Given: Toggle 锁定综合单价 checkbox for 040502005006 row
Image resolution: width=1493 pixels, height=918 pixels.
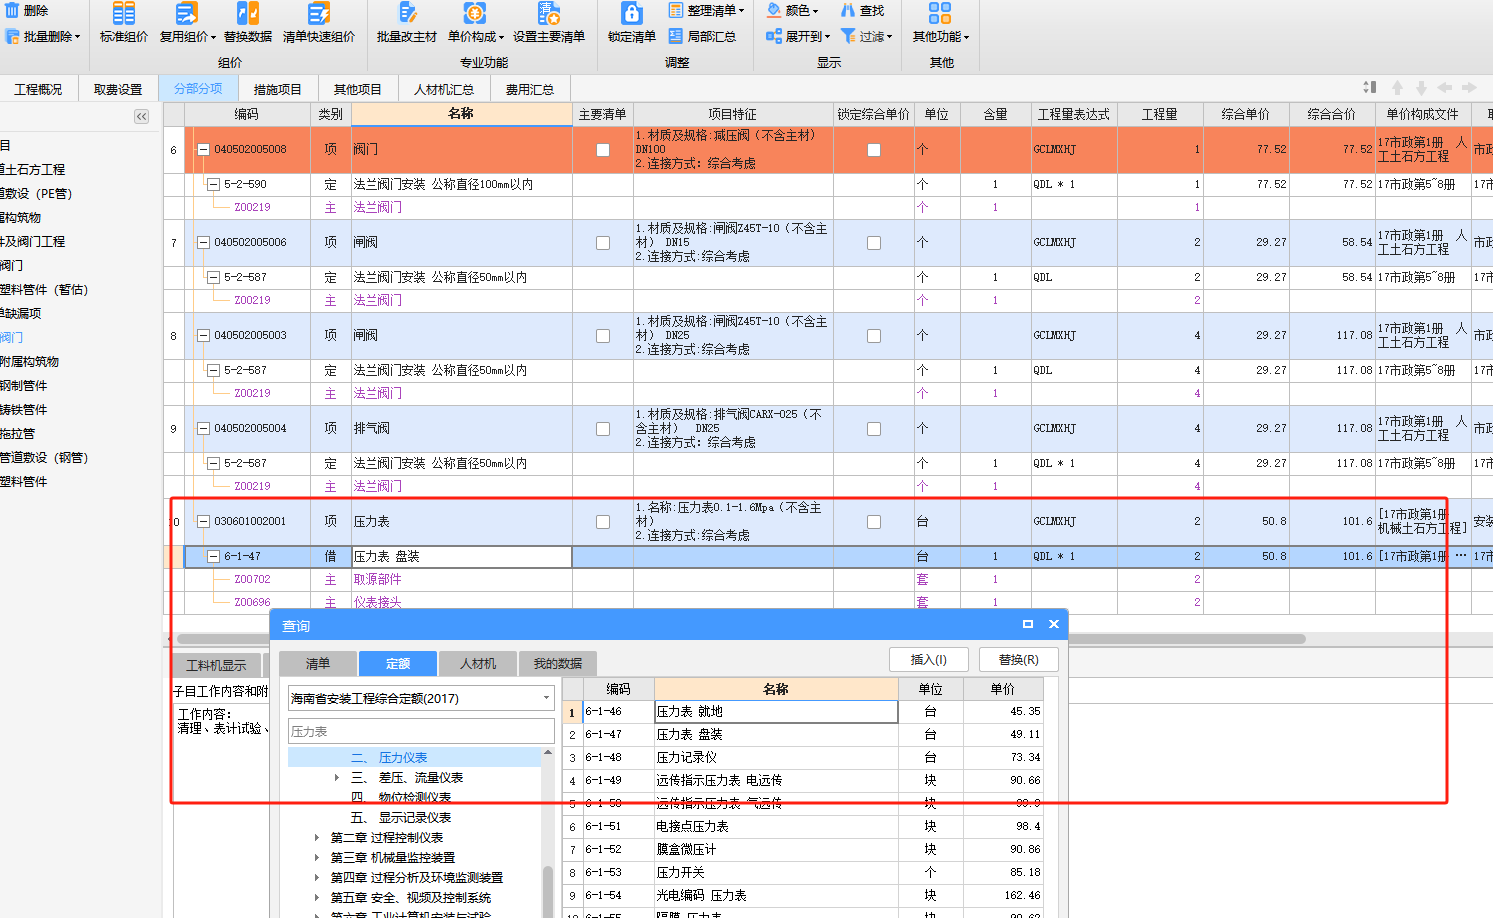Looking at the screenshot, I should pyautogui.click(x=874, y=243).
